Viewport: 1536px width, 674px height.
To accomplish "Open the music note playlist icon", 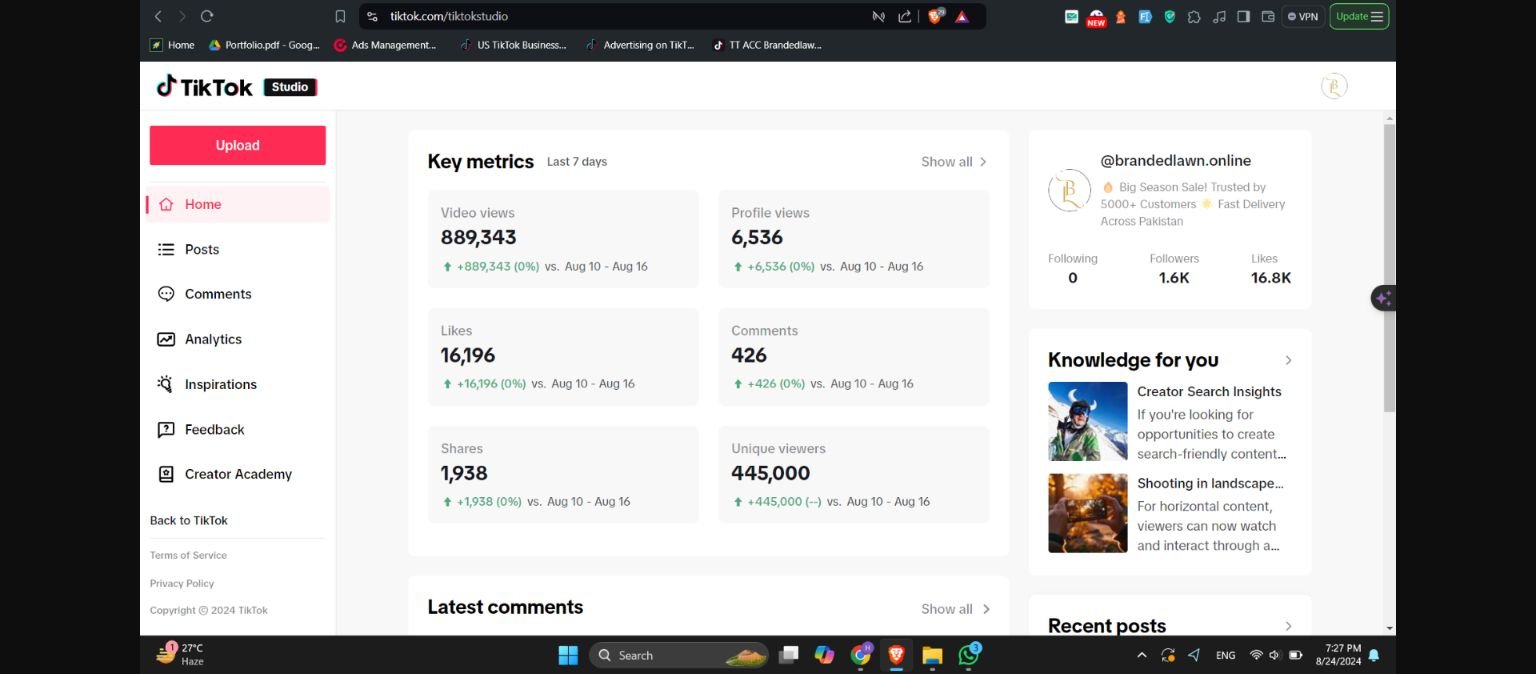I will [1218, 16].
